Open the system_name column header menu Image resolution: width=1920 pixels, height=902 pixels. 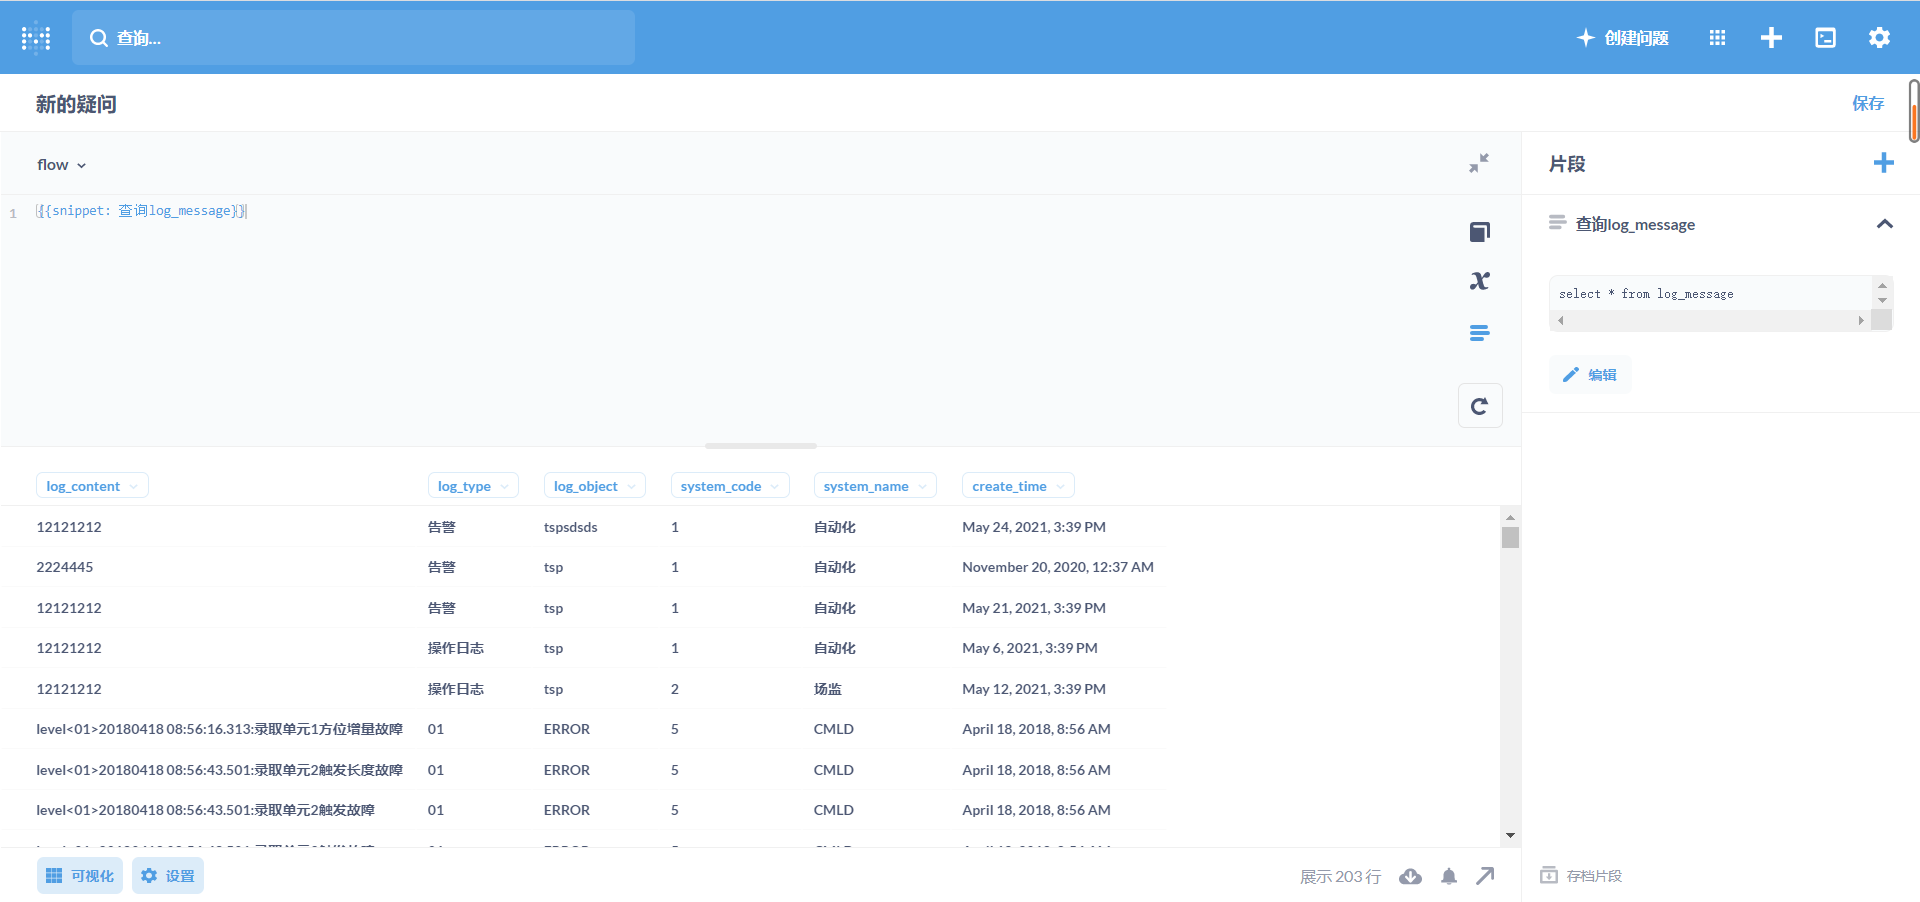(875, 486)
